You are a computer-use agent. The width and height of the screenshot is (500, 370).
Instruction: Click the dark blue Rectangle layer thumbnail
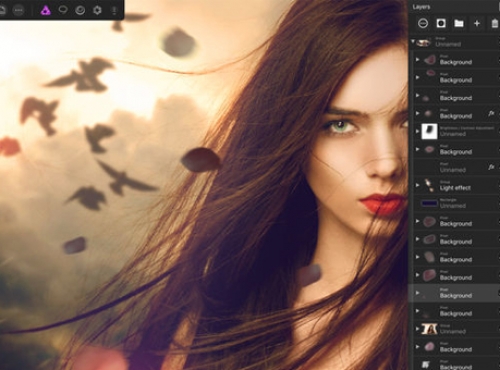pyautogui.click(x=429, y=203)
